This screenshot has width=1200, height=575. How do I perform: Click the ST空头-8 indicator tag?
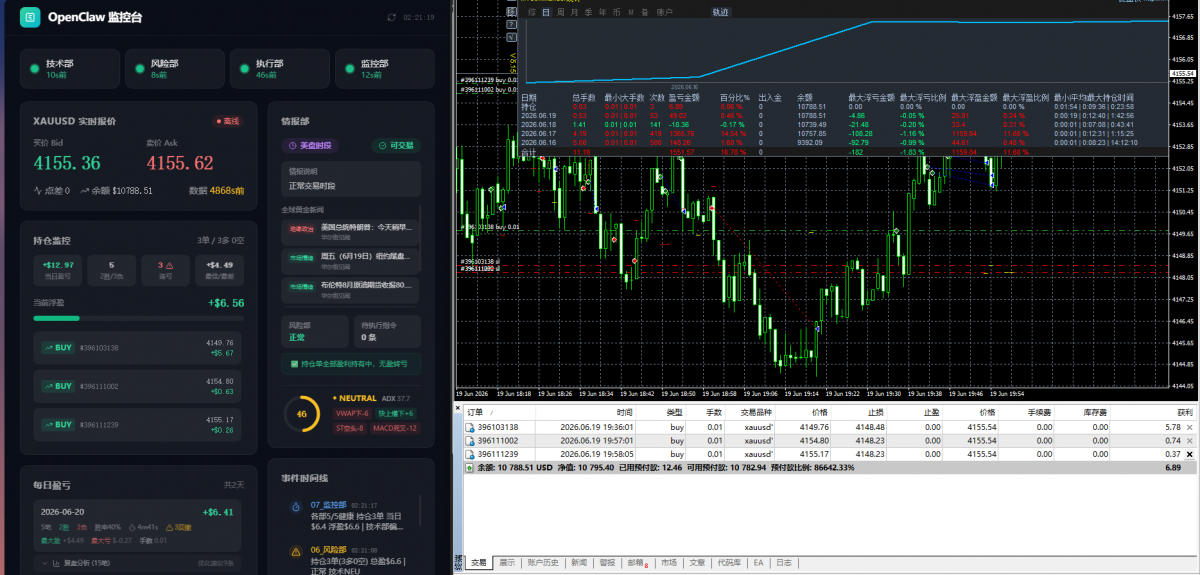[352, 428]
